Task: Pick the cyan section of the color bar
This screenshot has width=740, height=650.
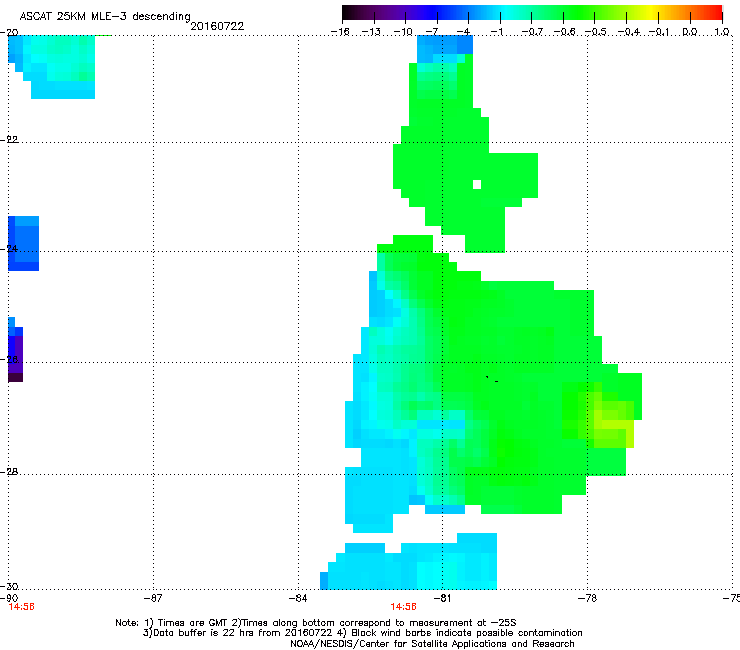Action: [x=507, y=13]
